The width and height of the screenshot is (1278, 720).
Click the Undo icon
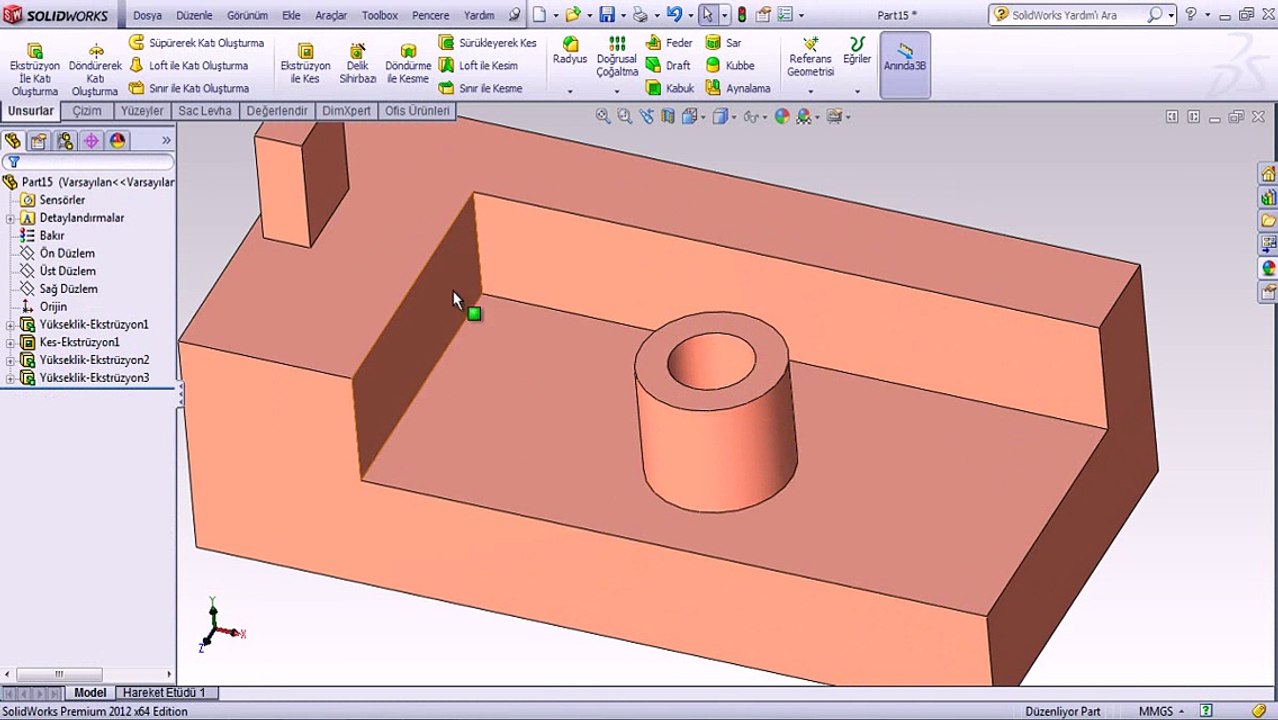coord(674,15)
